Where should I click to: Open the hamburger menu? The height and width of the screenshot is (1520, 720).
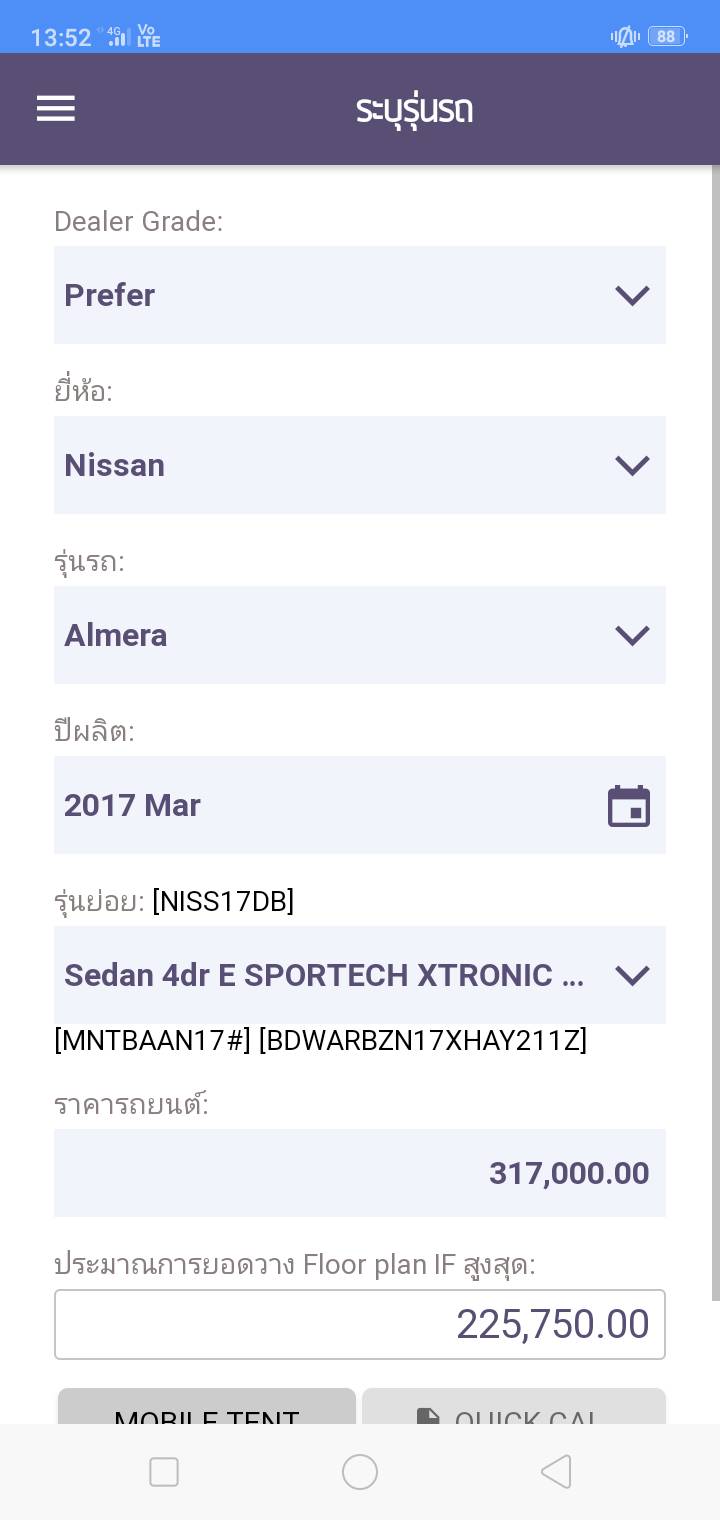(x=56, y=108)
